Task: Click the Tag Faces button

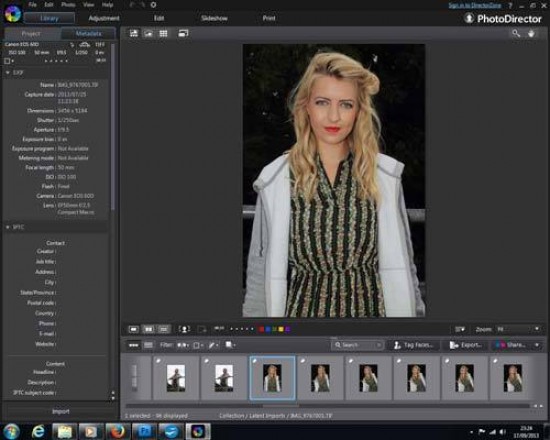Action: [414, 345]
